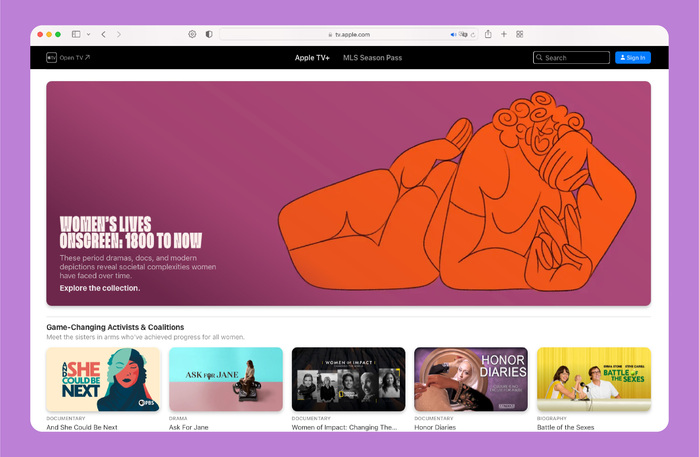This screenshot has width=699, height=457.
Task: Open the Women of Impact thumbnail
Action: (348, 379)
